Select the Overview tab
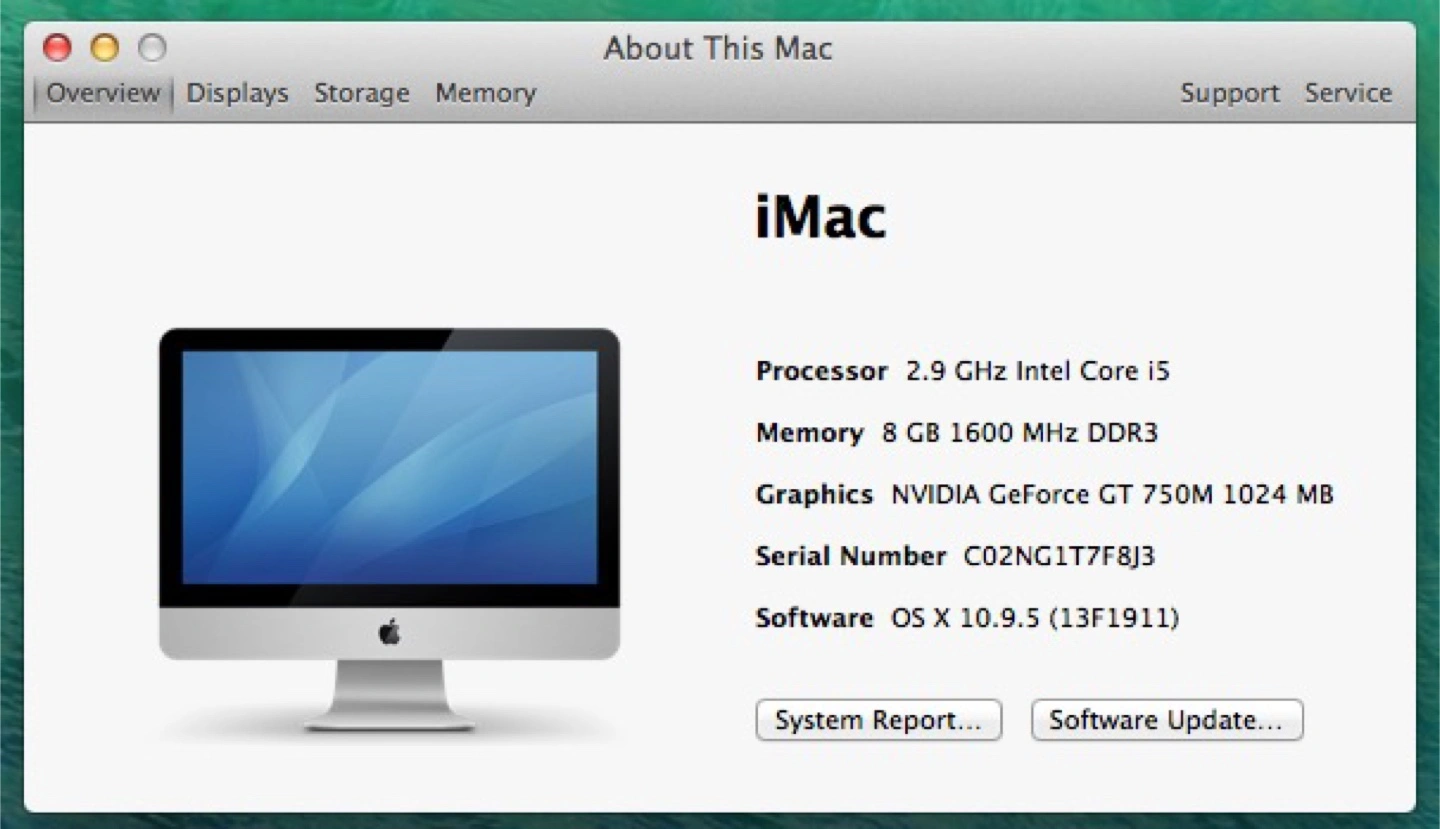 coord(103,93)
